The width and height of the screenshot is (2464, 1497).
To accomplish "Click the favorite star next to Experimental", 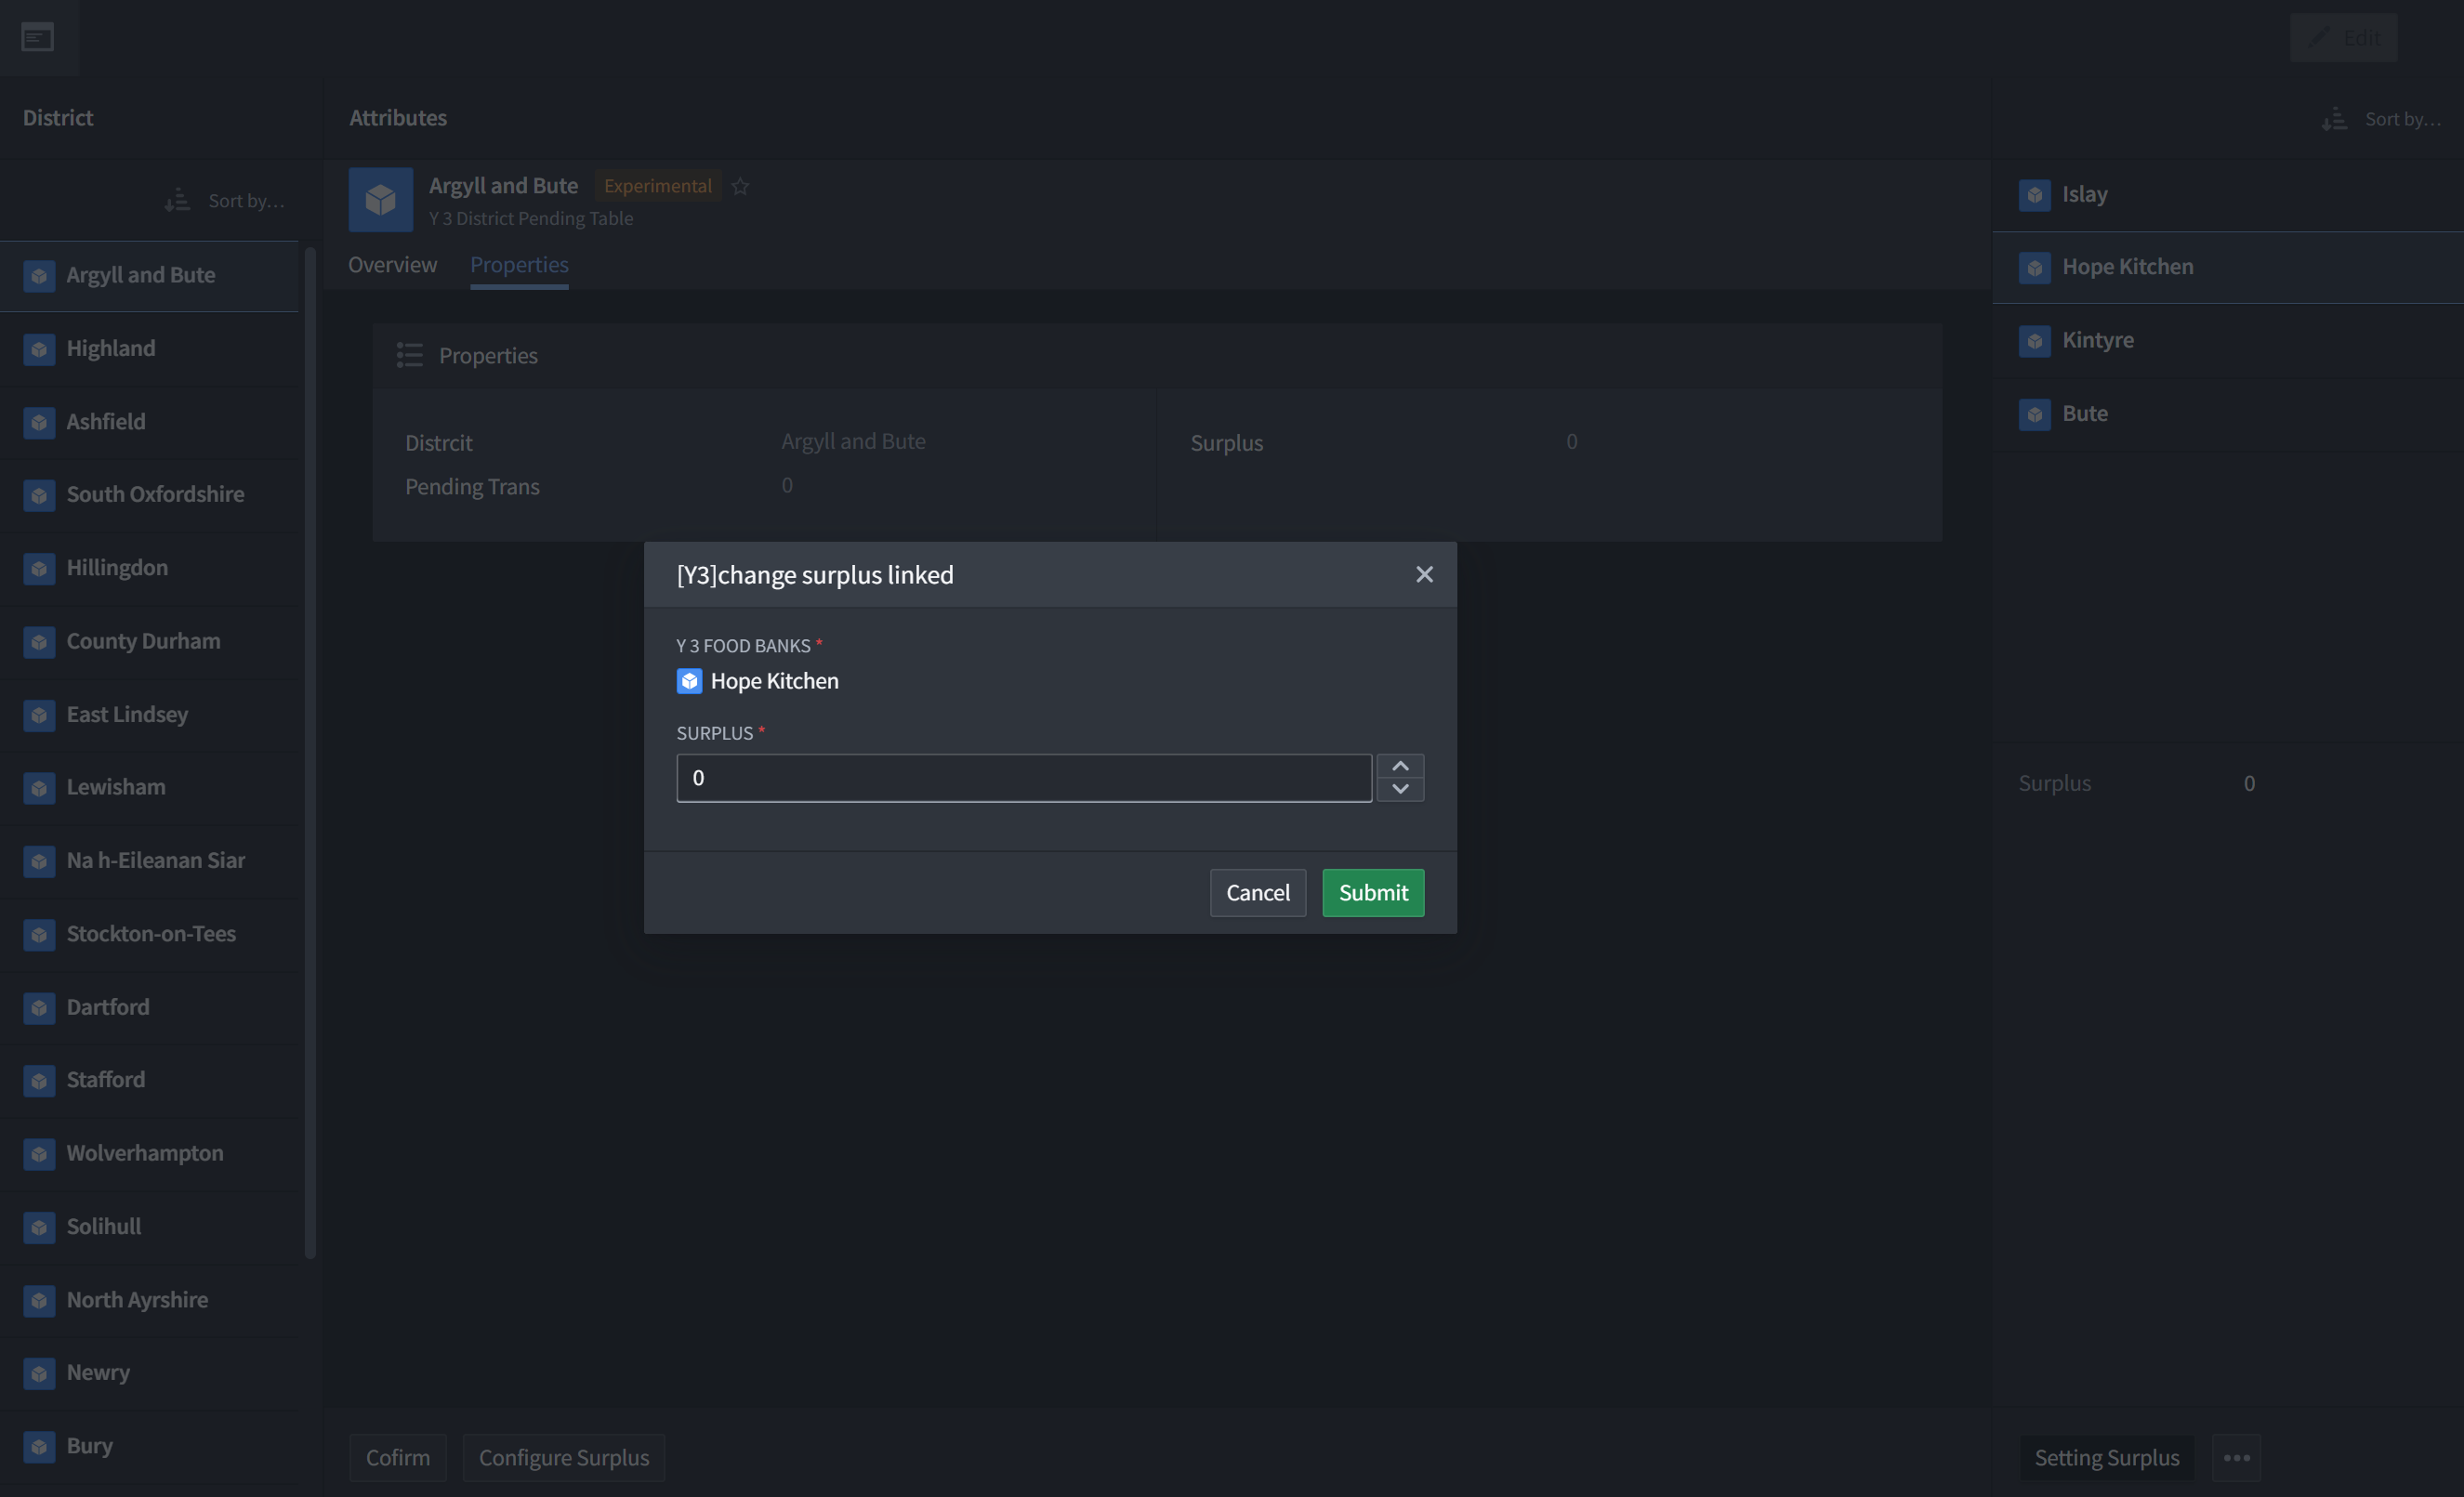I will 740,186.
